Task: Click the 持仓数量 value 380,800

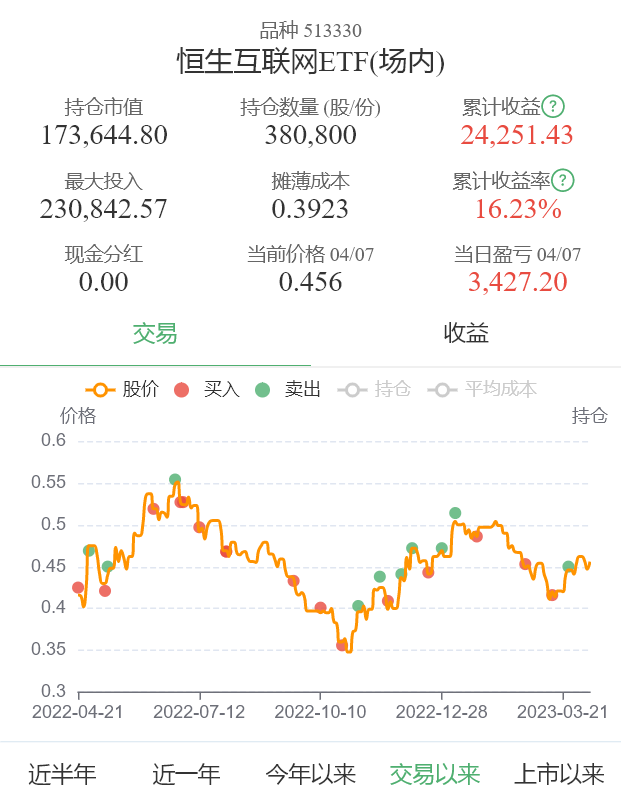Action: (311, 135)
